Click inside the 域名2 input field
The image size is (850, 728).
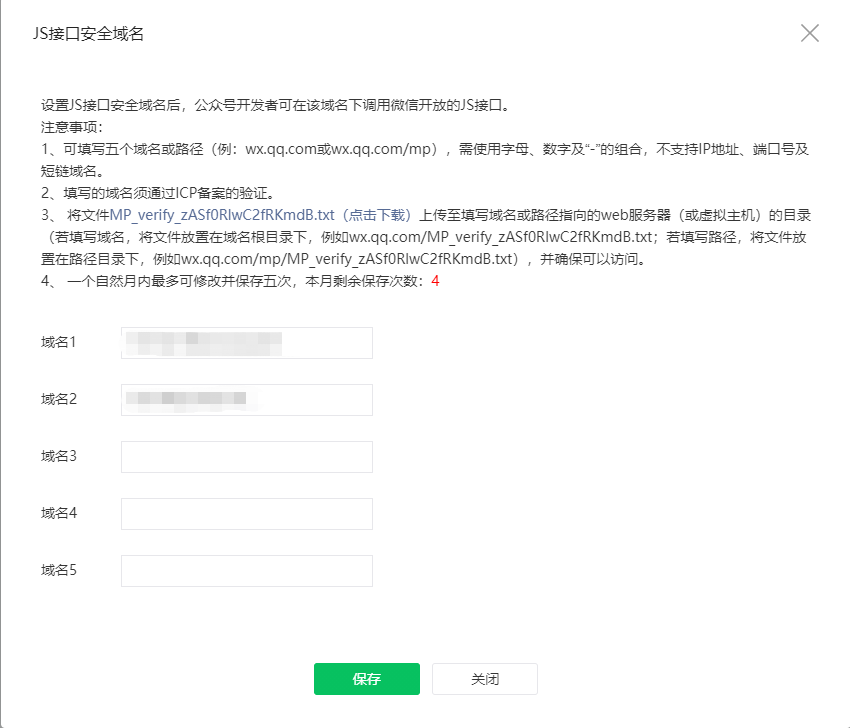(x=246, y=400)
